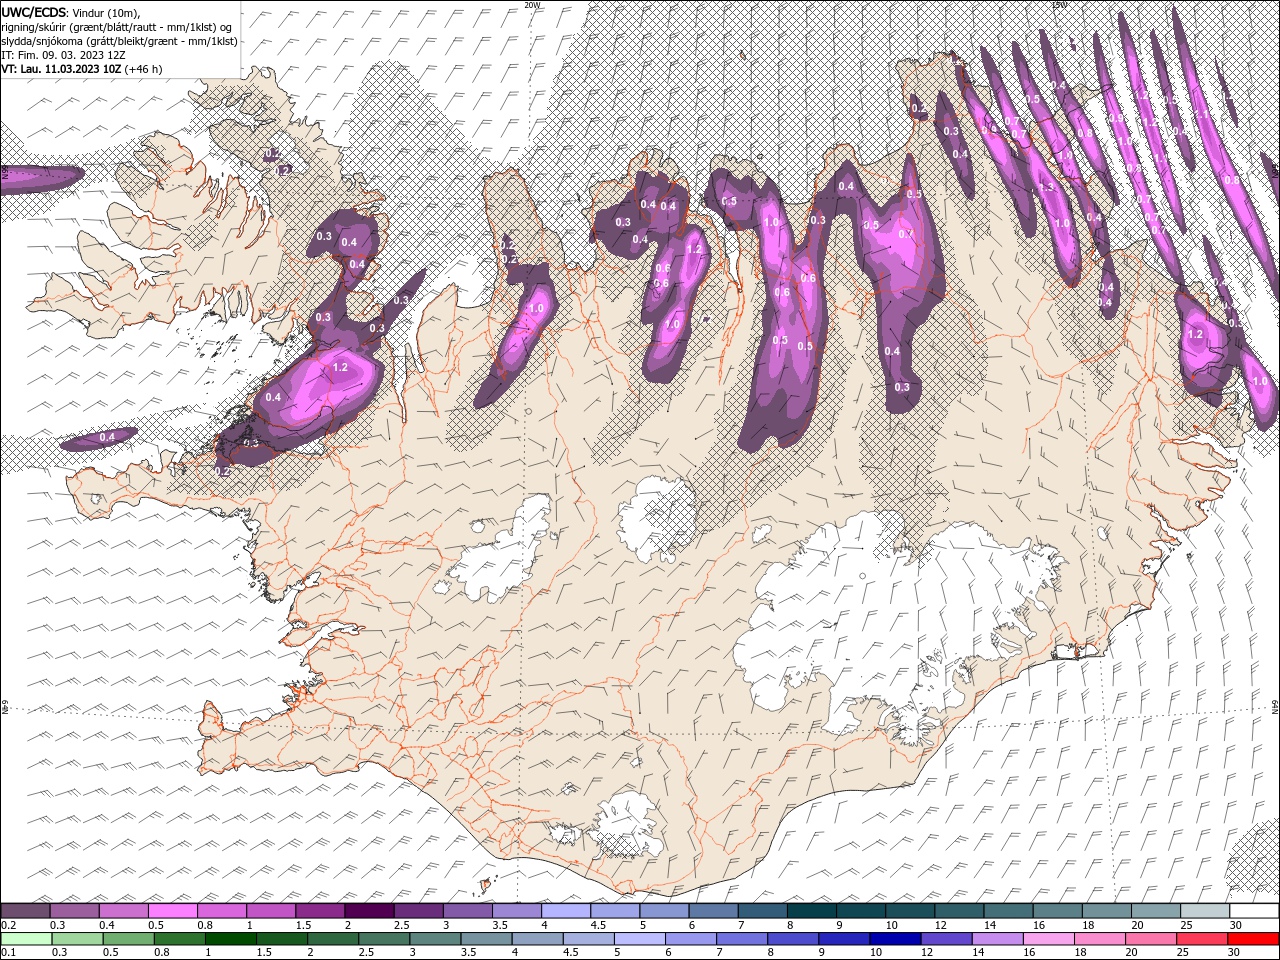Select upper legend swatch between 1 and 1.5

[x=271, y=911]
